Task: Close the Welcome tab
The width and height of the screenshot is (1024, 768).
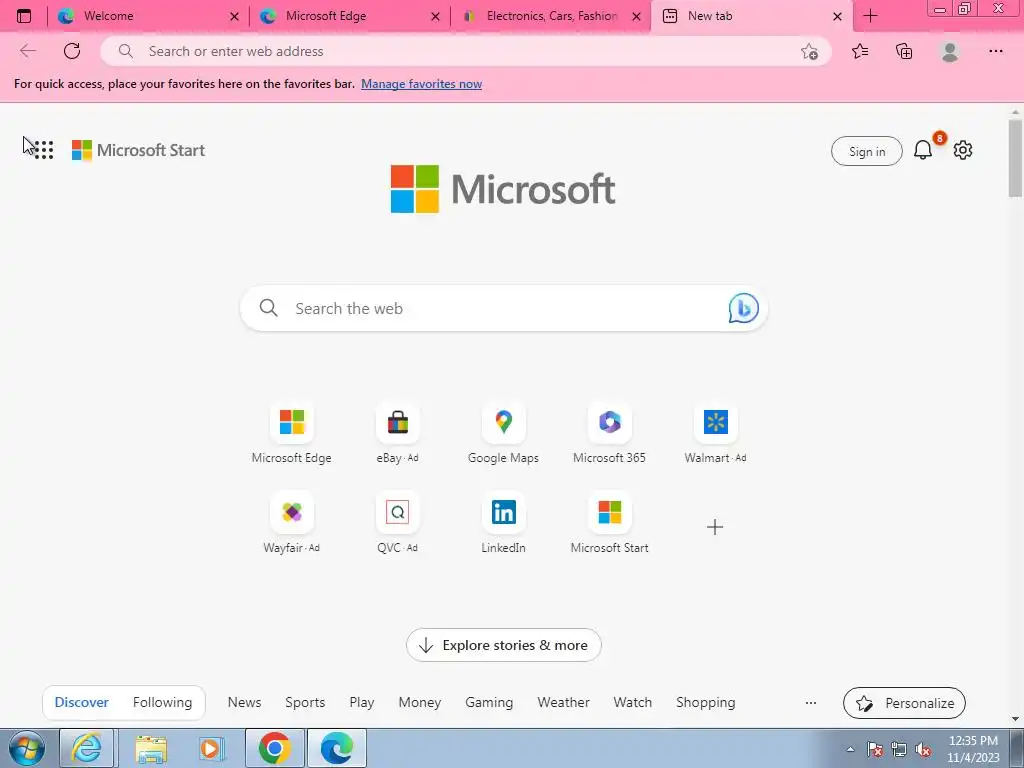Action: [234, 17]
